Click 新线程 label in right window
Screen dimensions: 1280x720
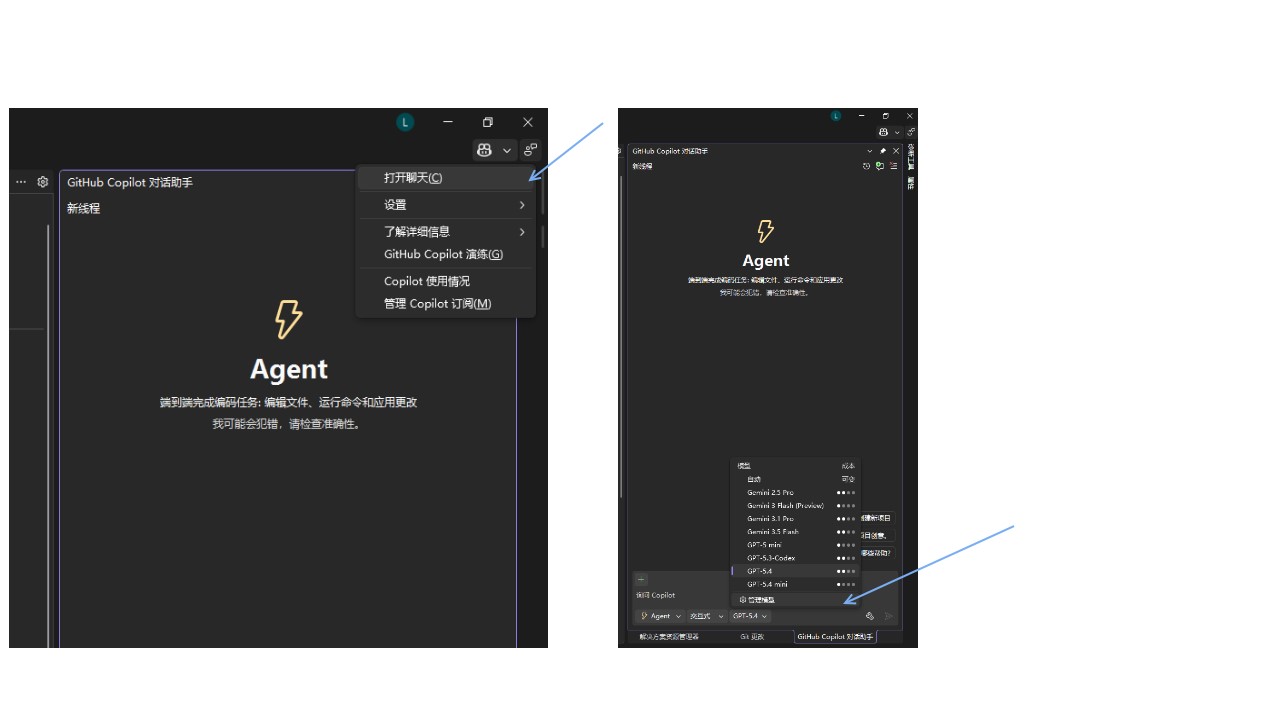pos(642,166)
